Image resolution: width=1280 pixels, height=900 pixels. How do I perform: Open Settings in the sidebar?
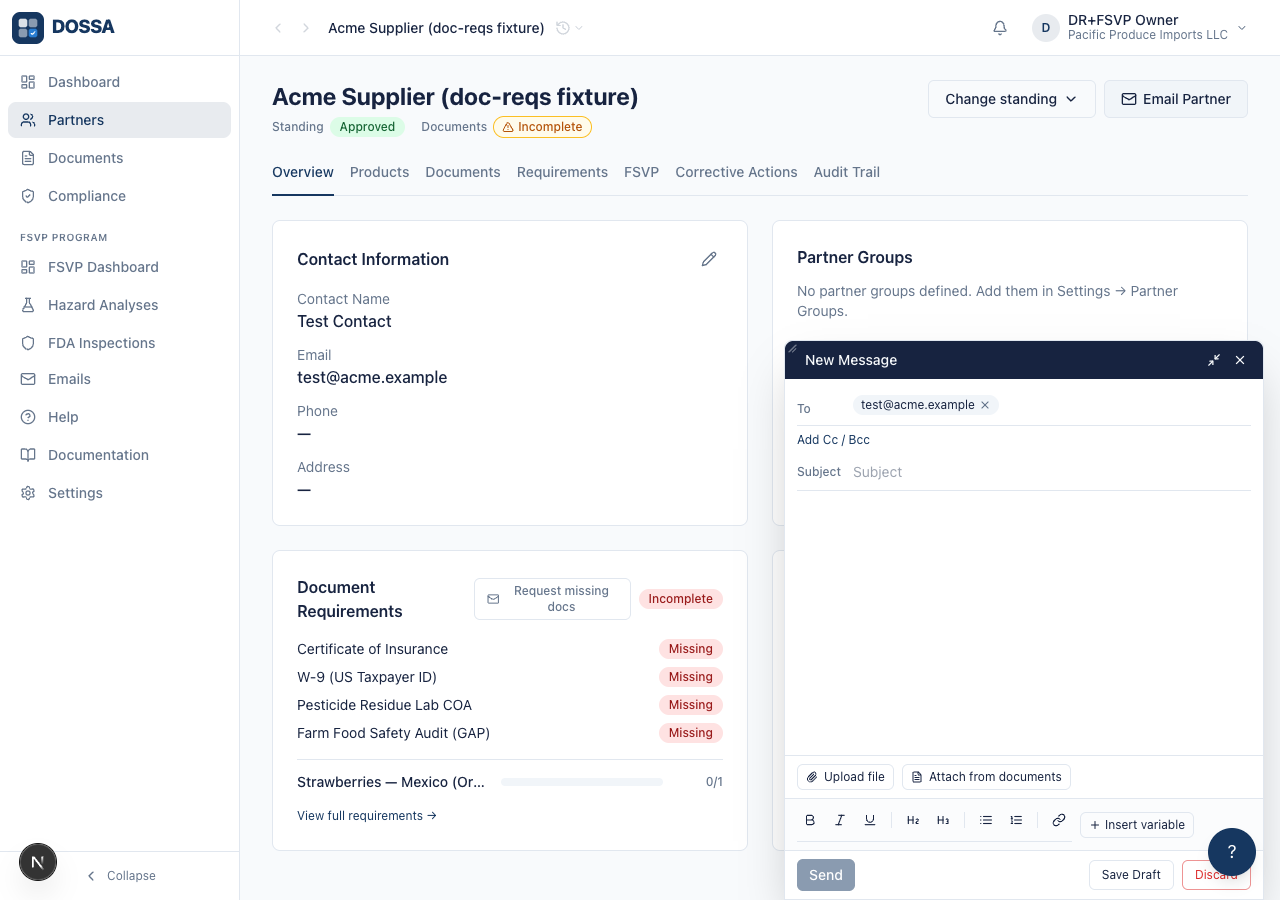pyautogui.click(x=119, y=493)
